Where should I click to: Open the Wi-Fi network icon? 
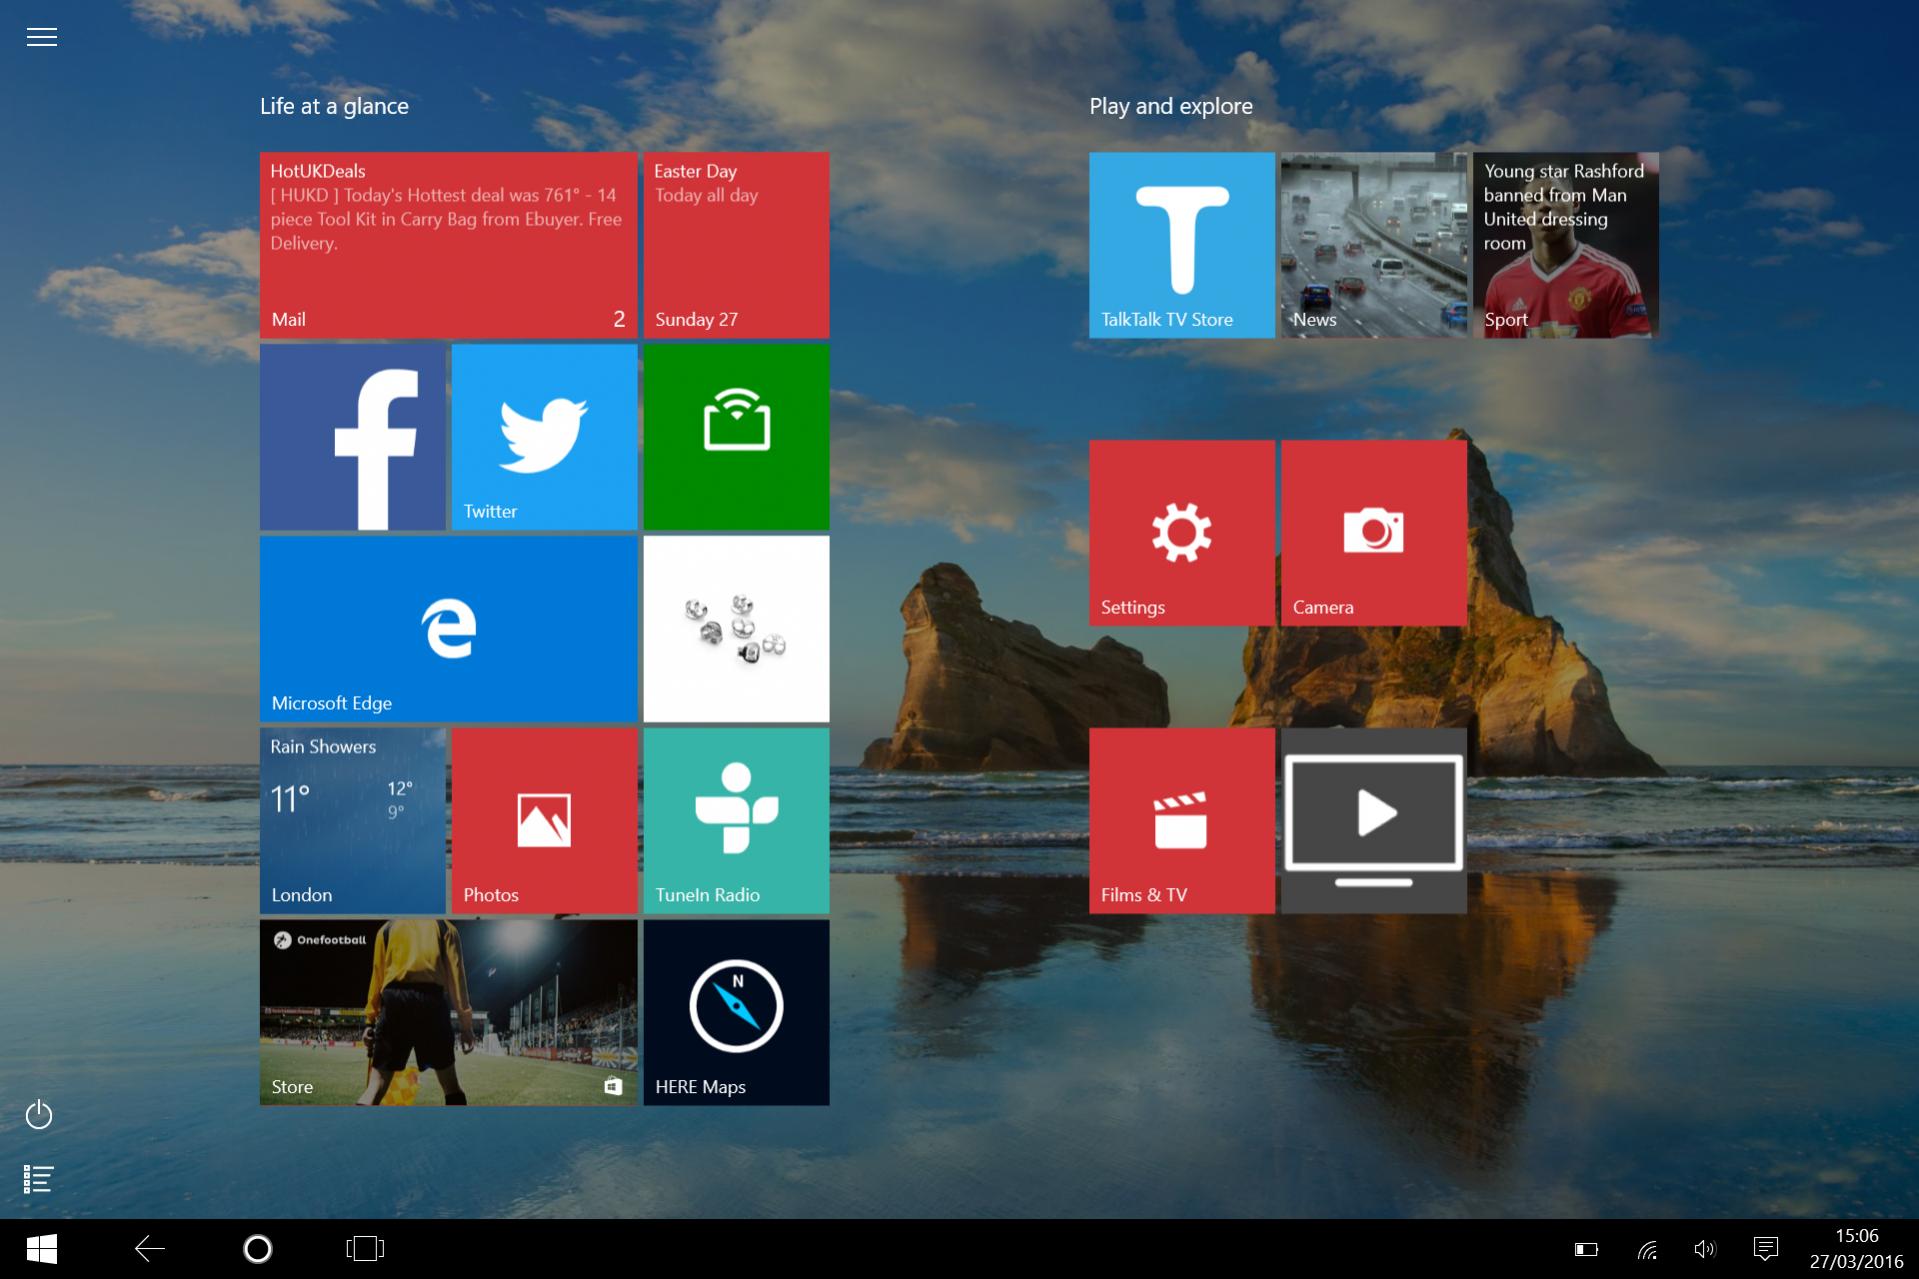pos(1647,1249)
